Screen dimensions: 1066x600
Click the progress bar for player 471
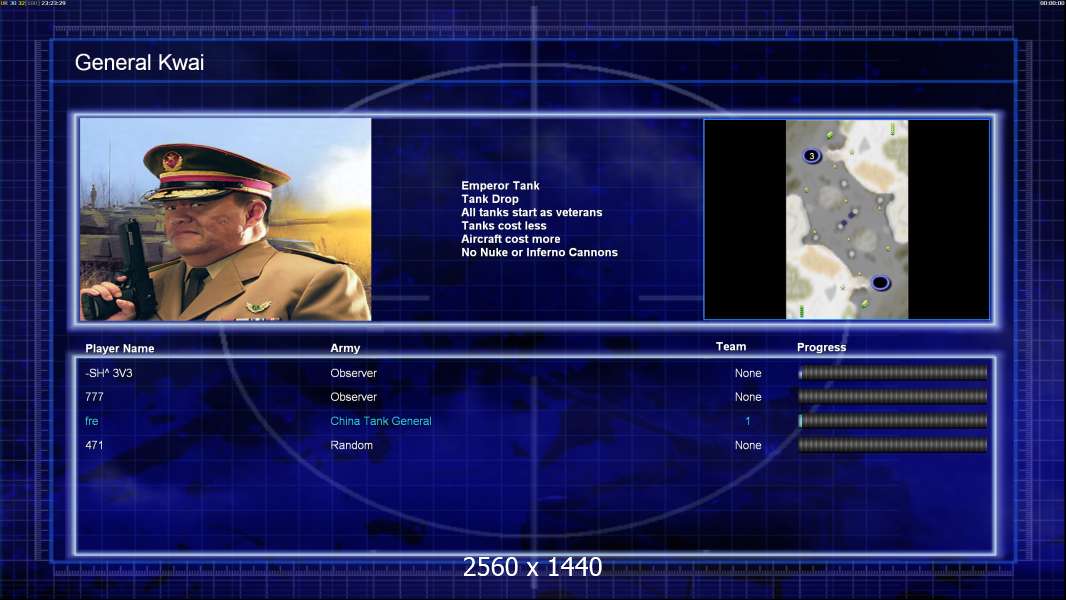(892, 445)
